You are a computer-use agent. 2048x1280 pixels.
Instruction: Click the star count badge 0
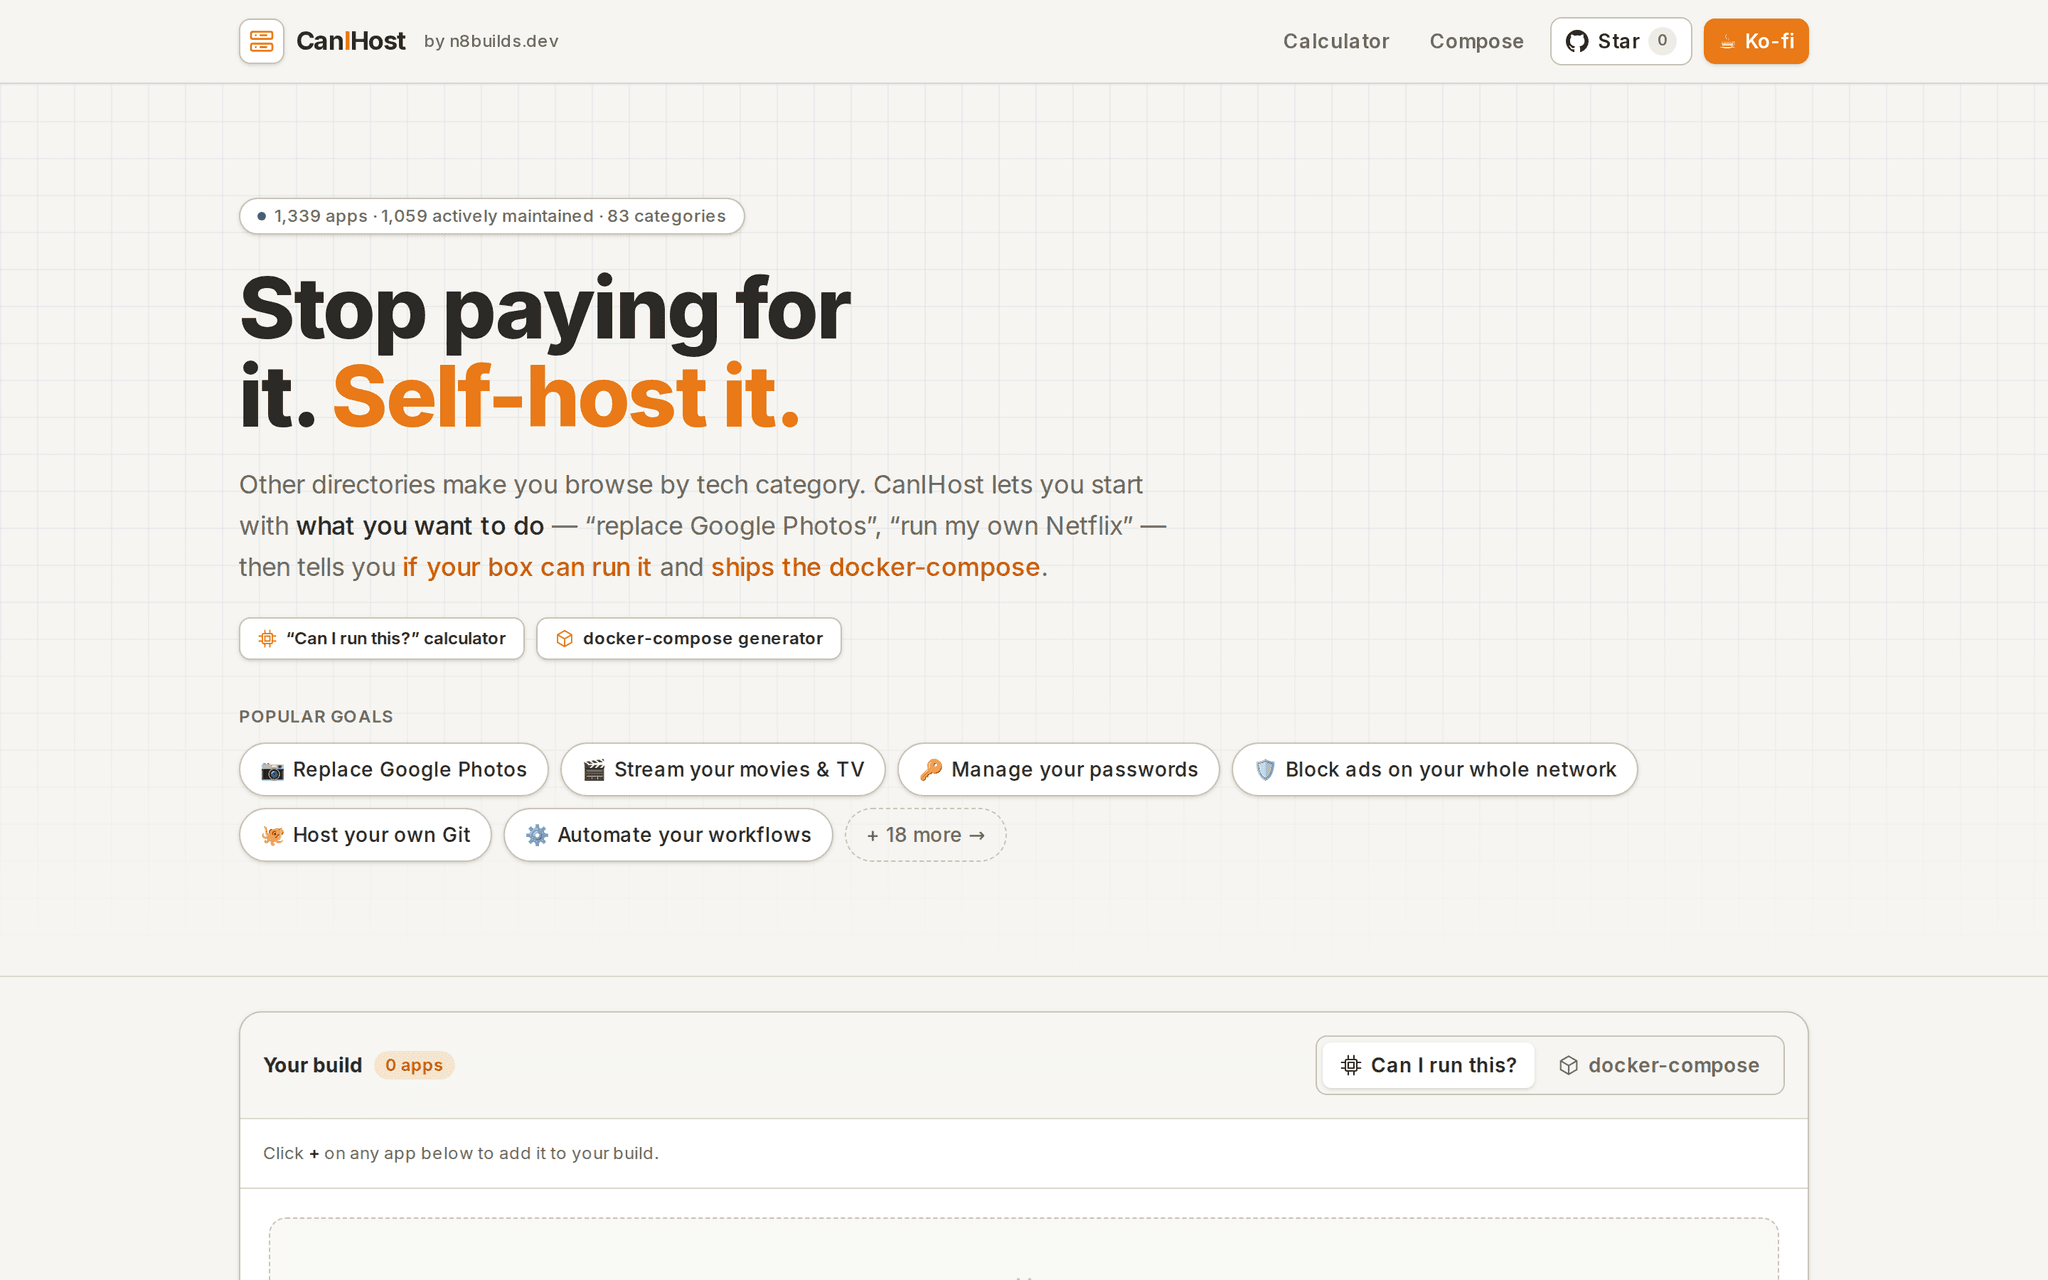tap(1662, 41)
